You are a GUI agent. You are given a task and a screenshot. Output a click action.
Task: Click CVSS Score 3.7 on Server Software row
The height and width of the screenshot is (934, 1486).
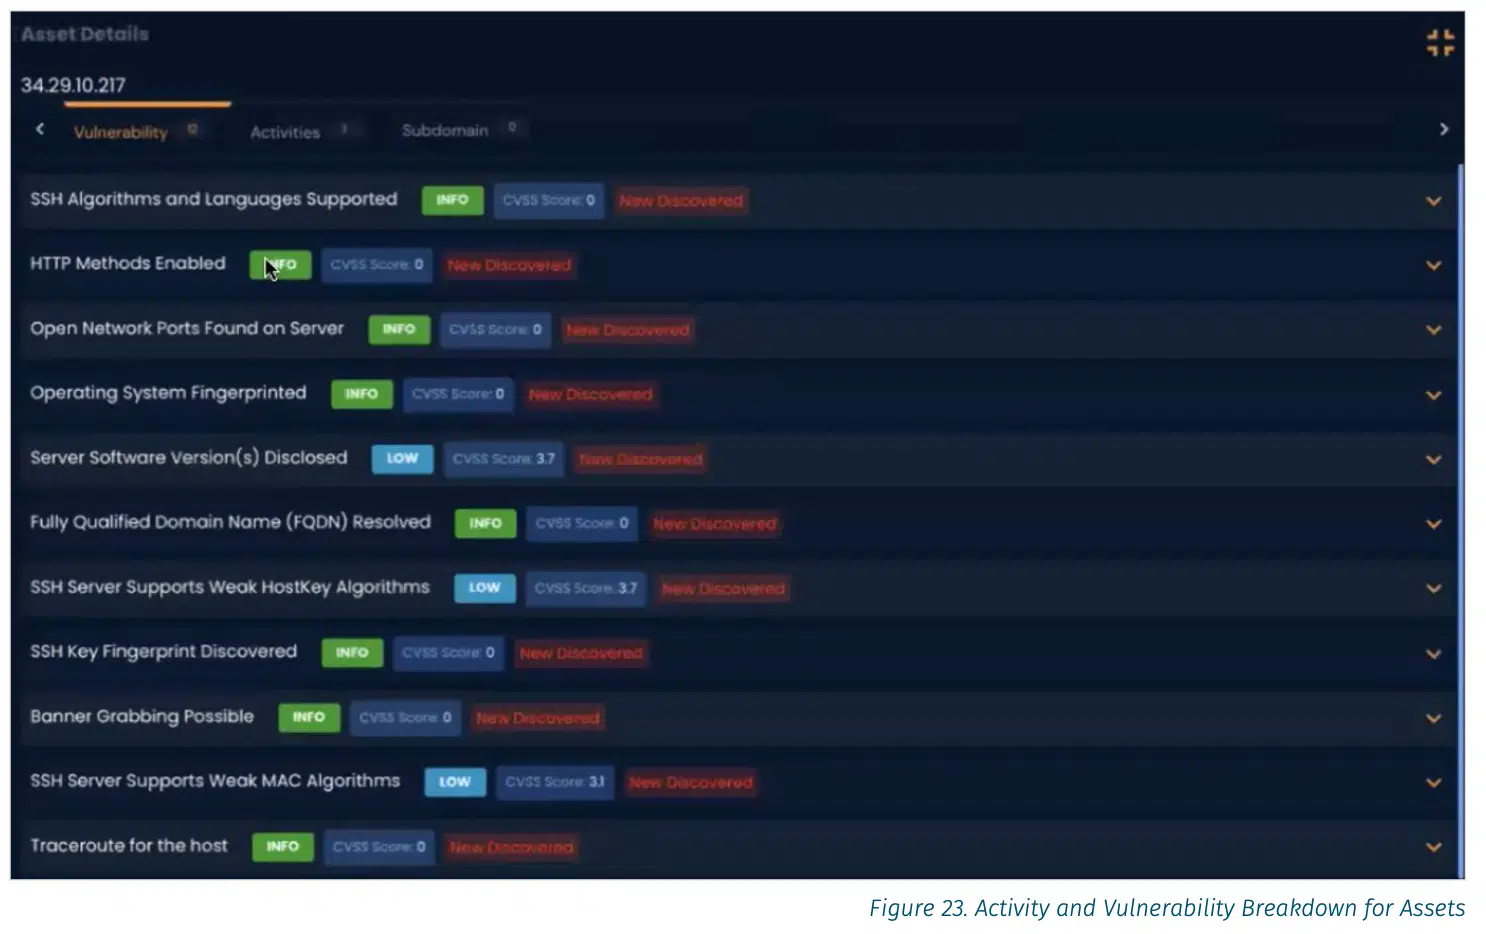coord(504,459)
